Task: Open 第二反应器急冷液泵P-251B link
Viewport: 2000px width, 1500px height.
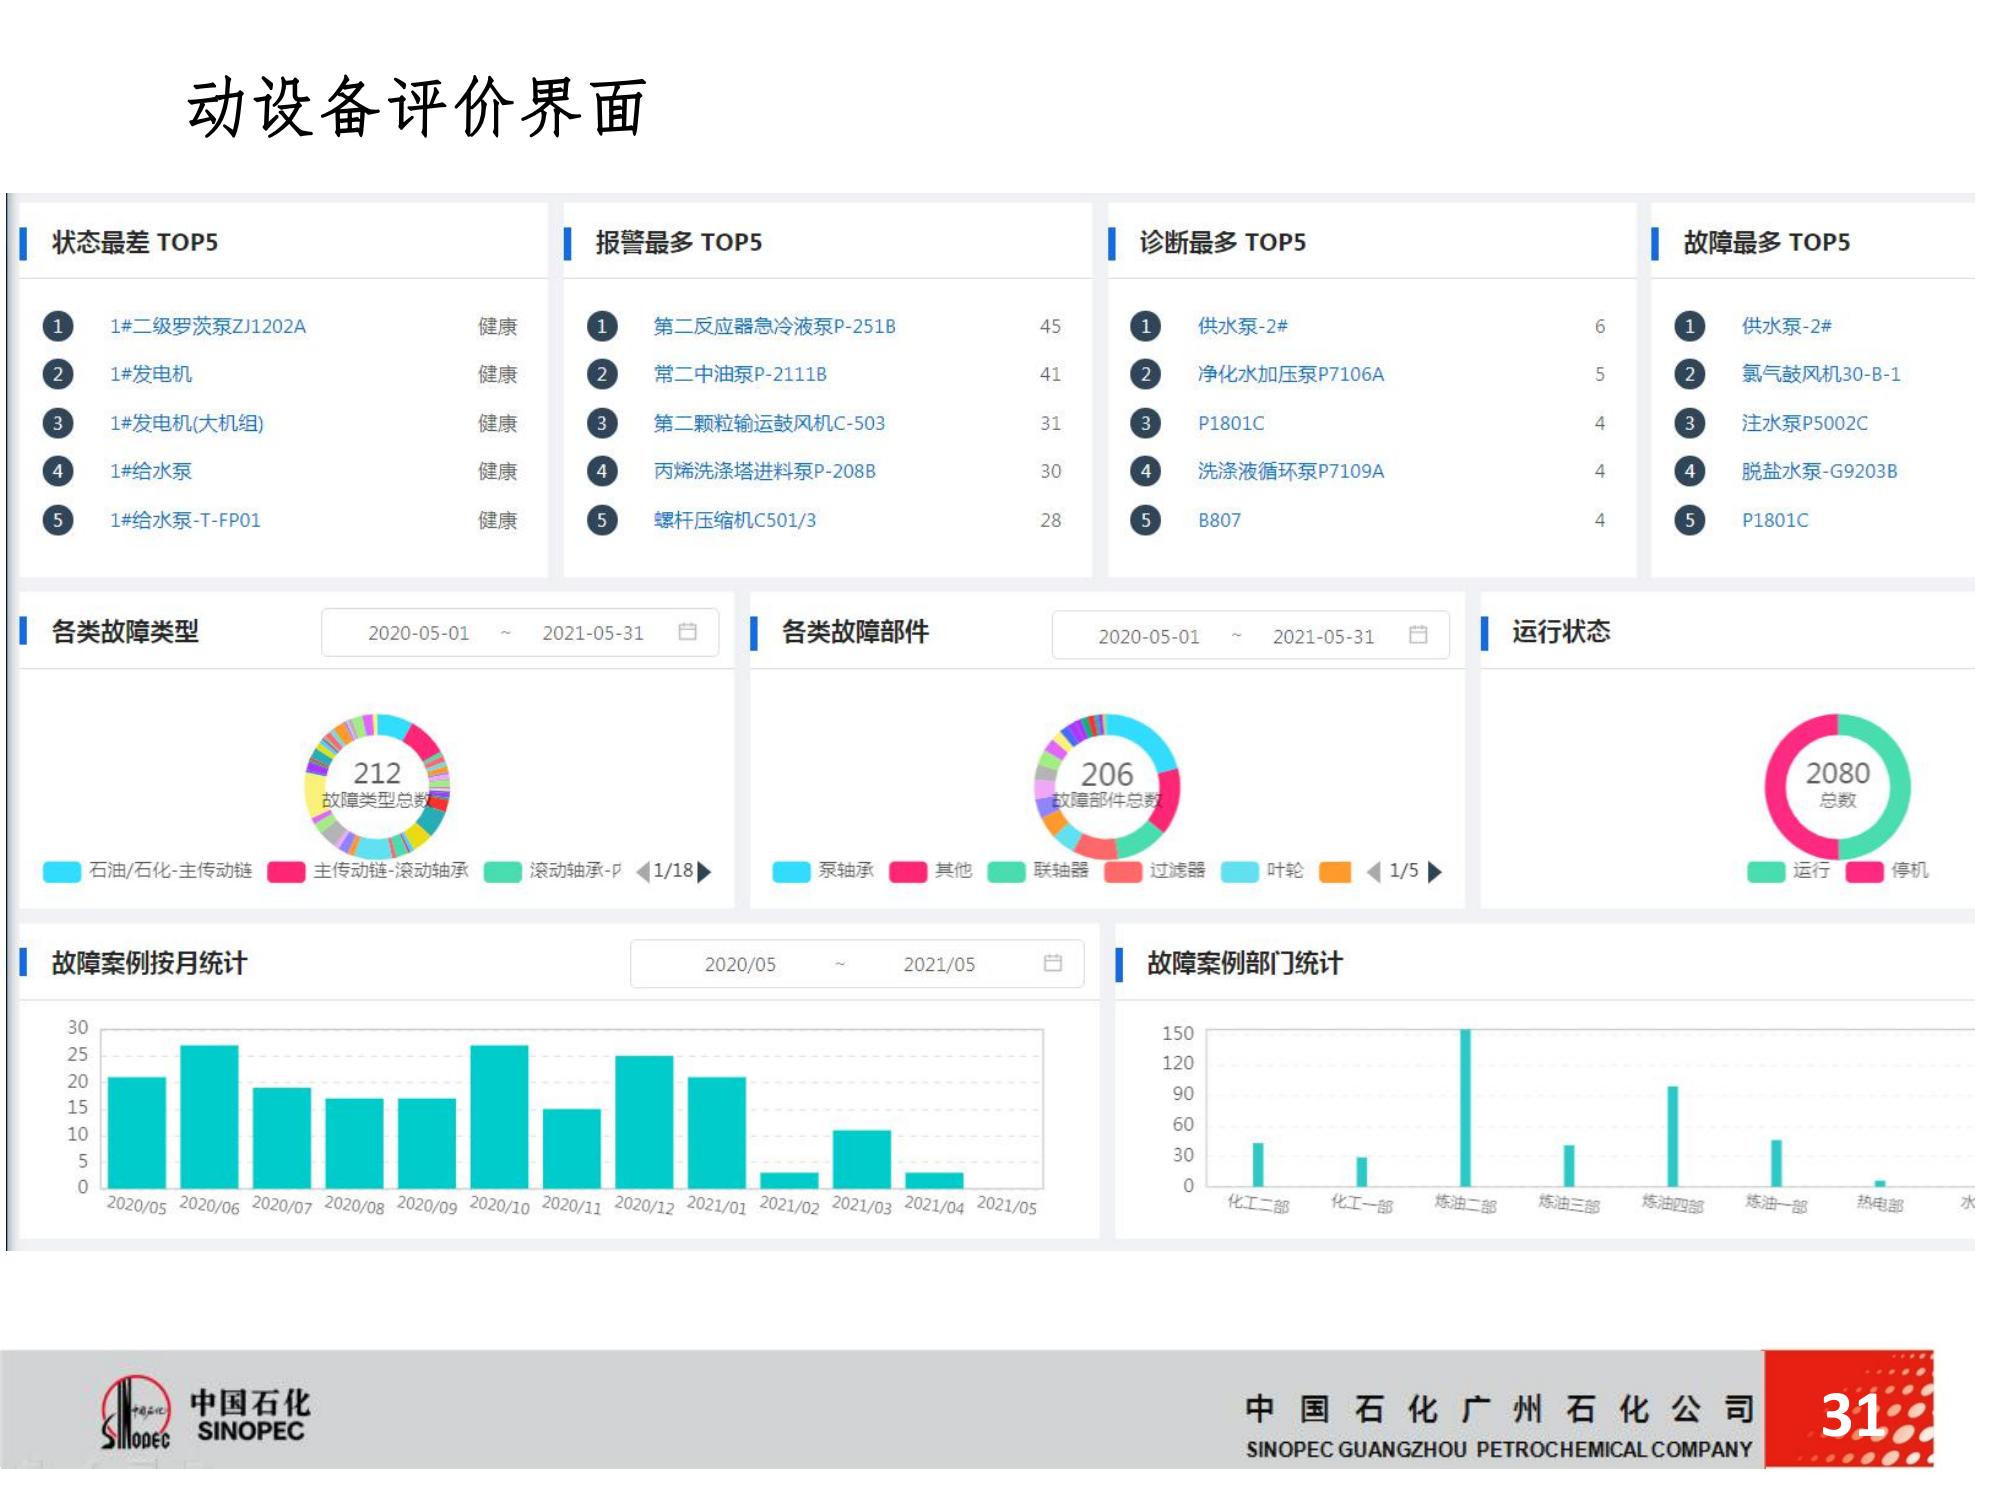Action: 774,326
